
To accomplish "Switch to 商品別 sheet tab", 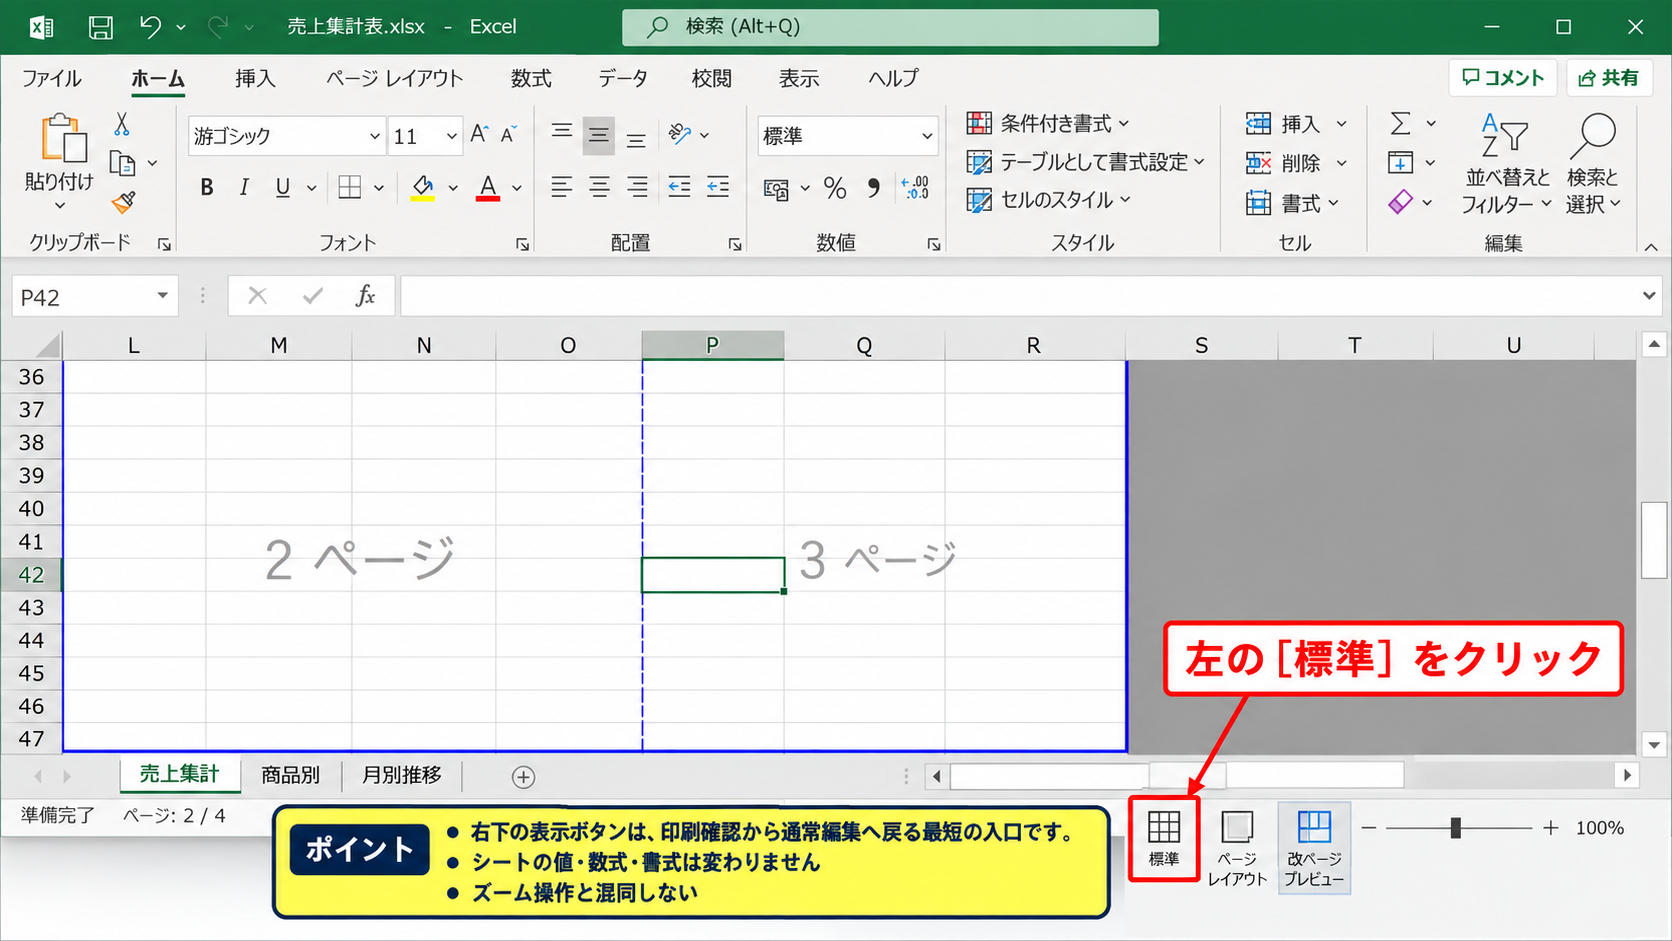I will click(x=291, y=775).
